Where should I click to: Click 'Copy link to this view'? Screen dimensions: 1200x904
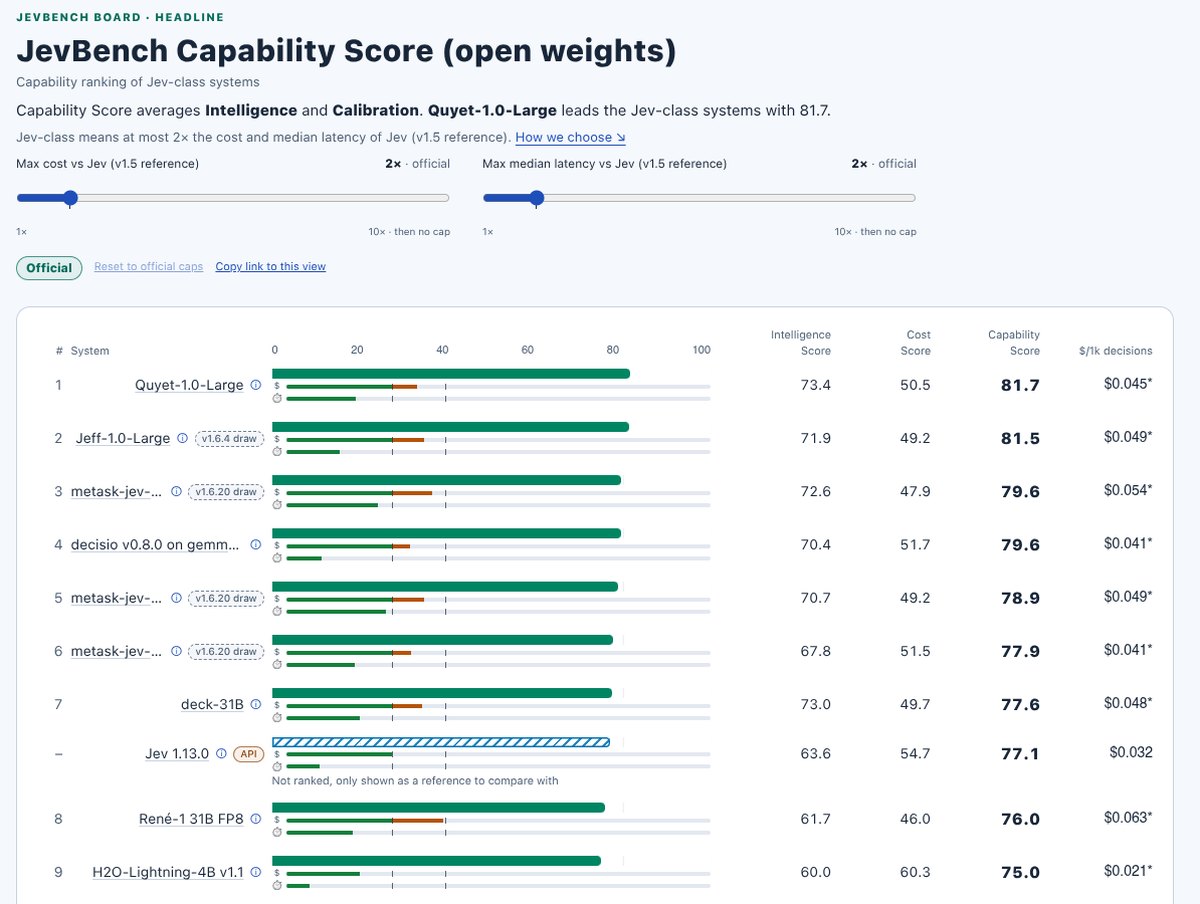271,266
